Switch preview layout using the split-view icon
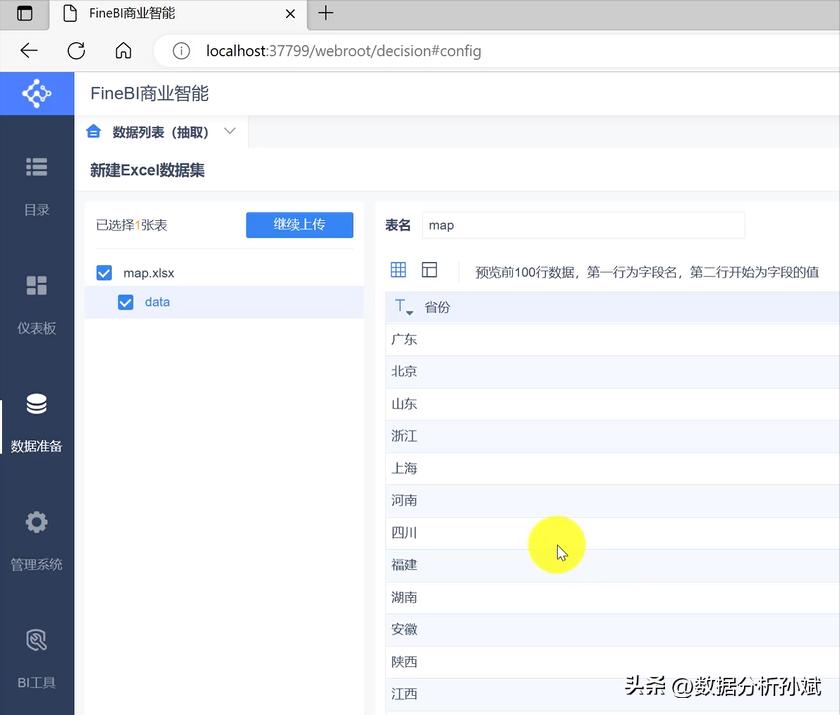Image resolution: width=840 pixels, height=715 pixels. click(x=432, y=269)
